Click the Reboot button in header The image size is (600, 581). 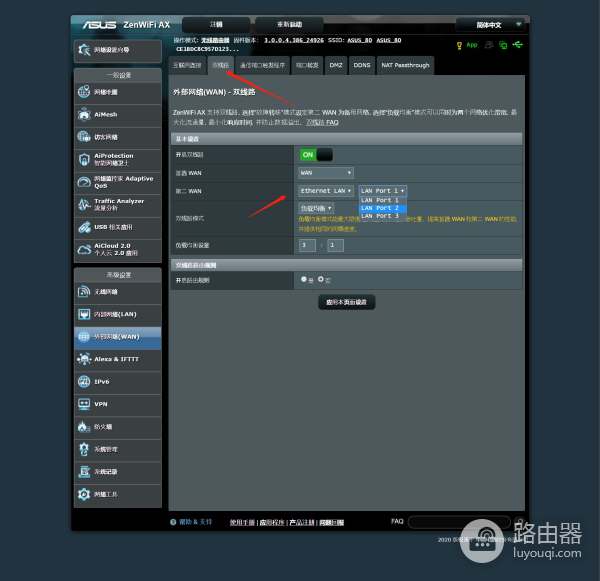tap(289, 24)
